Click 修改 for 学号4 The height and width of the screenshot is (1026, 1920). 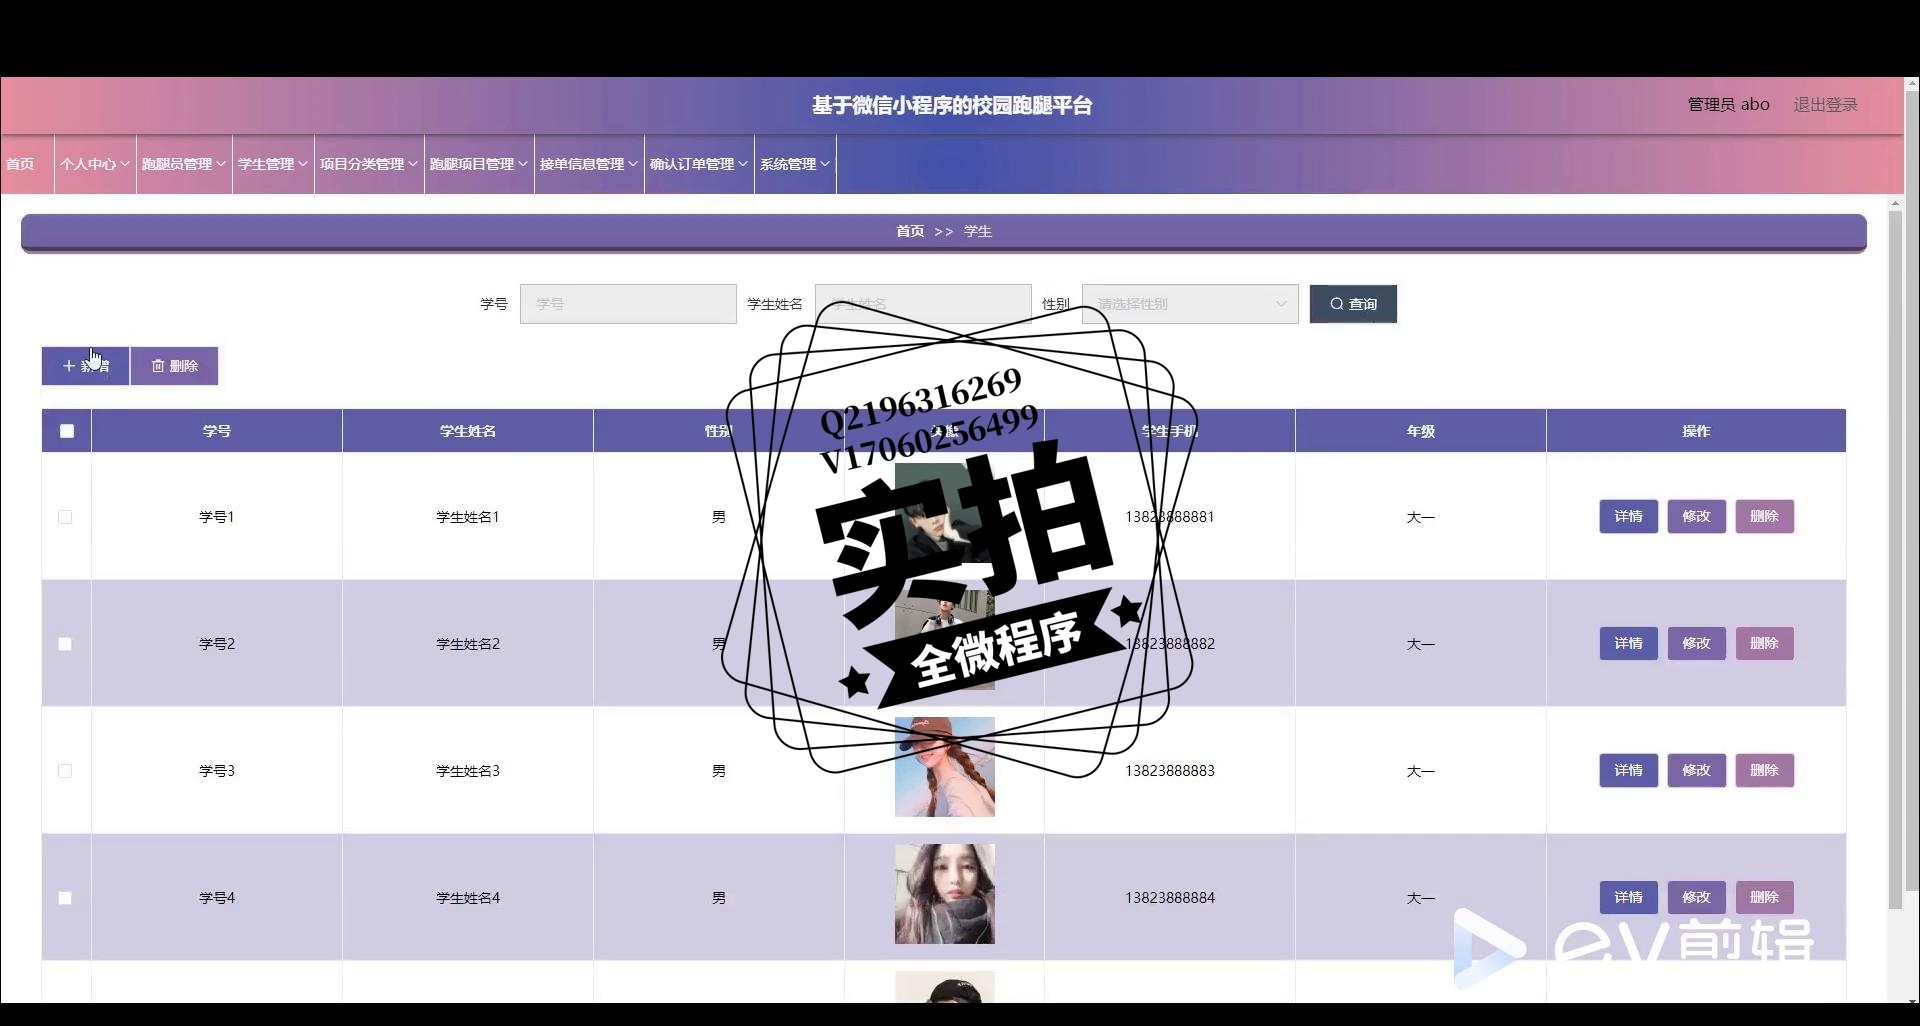[1696, 898]
